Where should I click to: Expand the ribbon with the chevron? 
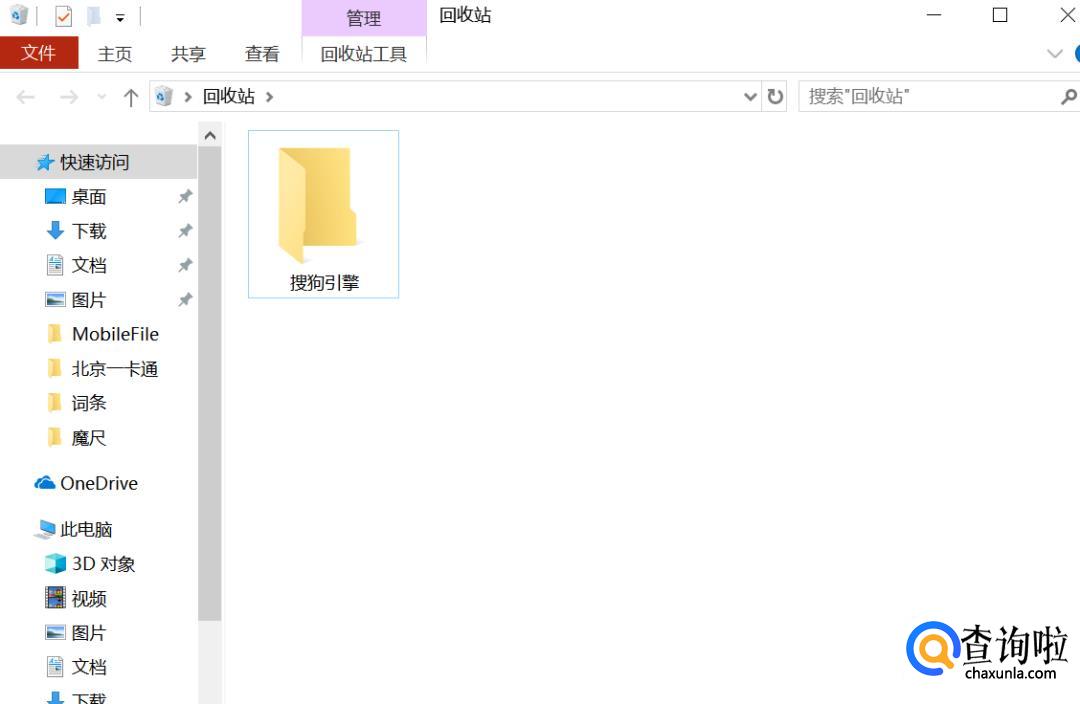coord(1055,54)
